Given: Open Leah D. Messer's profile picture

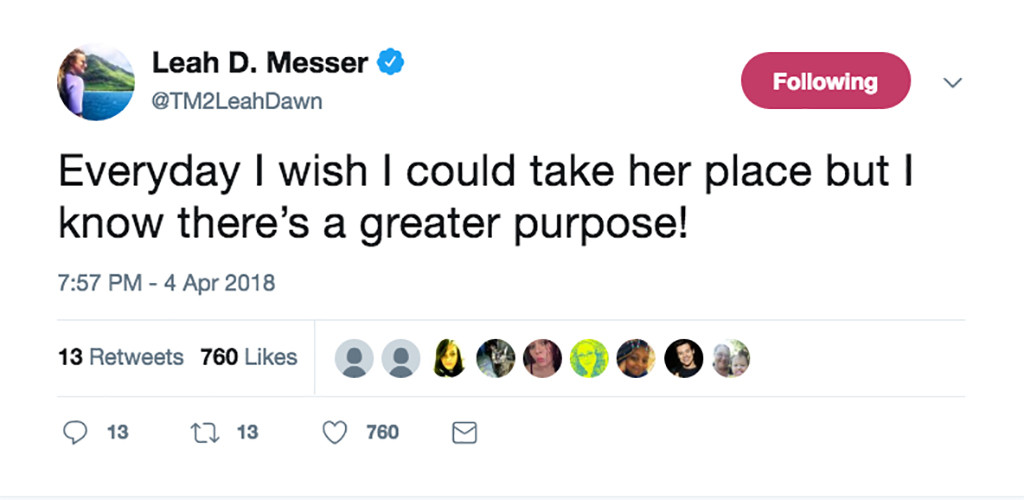Looking at the screenshot, I should click(x=96, y=82).
